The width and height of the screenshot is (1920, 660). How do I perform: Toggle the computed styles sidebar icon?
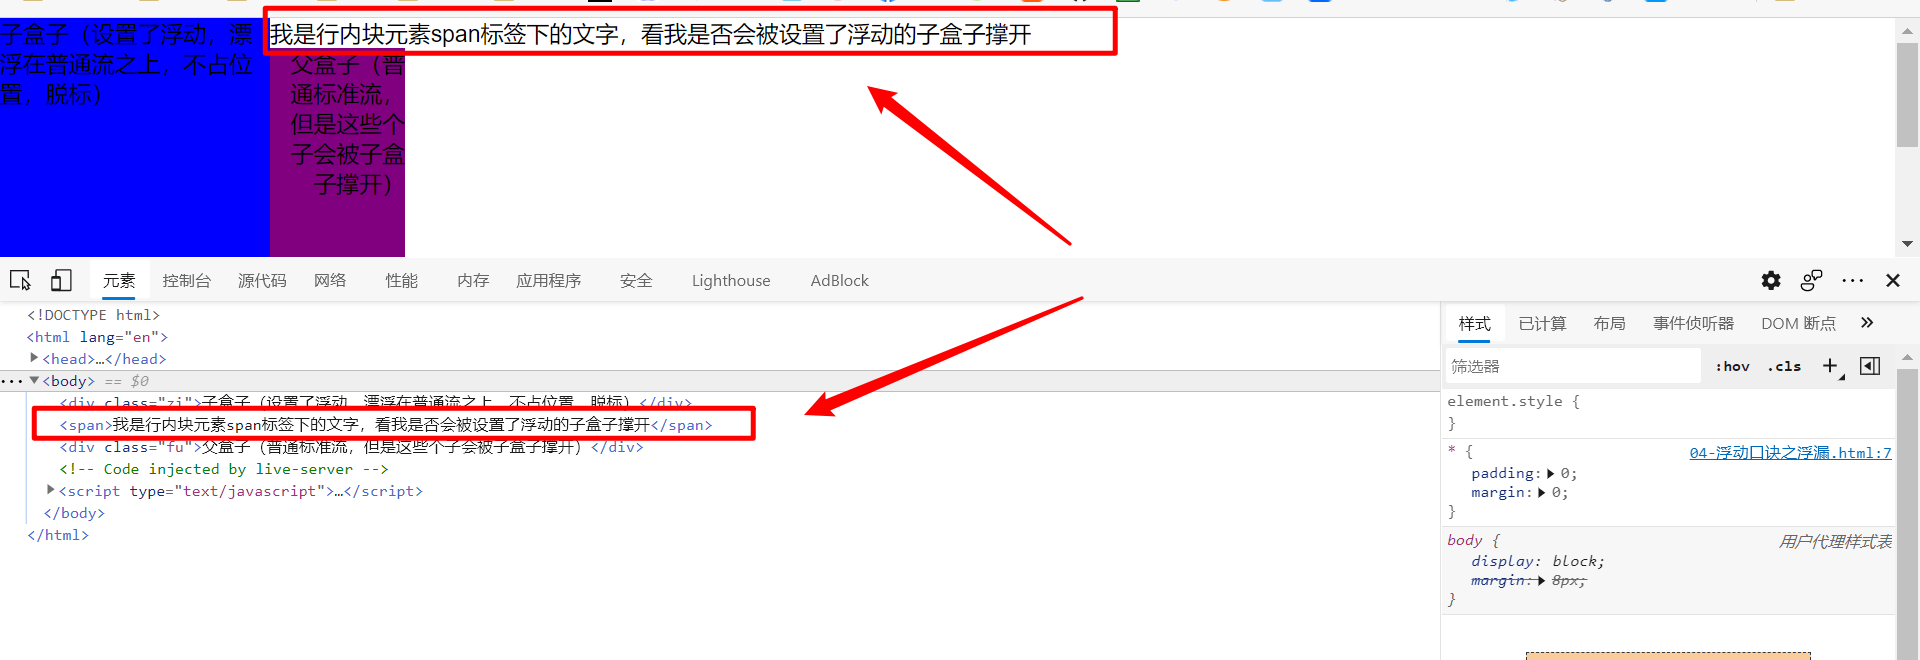pos(1870,366)
